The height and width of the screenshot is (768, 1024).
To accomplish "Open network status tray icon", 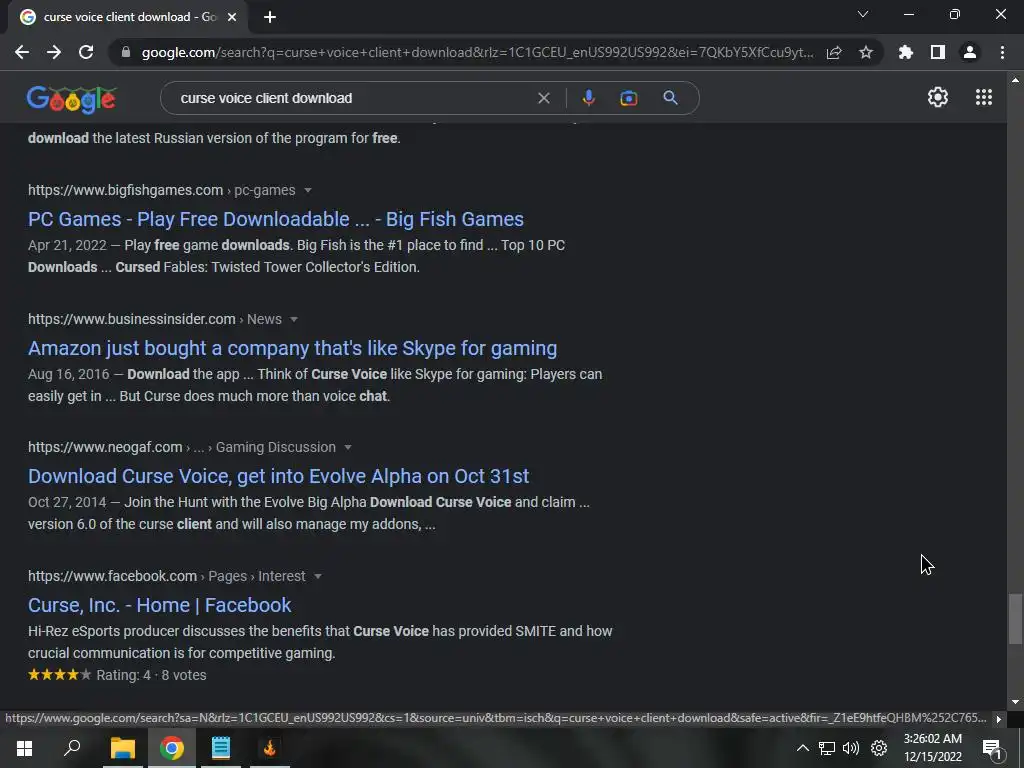I will (x=827, y=748).
